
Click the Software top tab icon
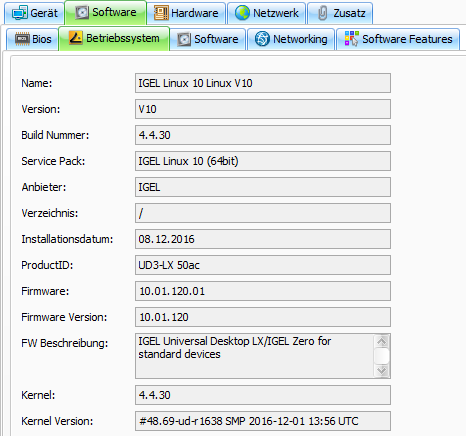point(82,12)
